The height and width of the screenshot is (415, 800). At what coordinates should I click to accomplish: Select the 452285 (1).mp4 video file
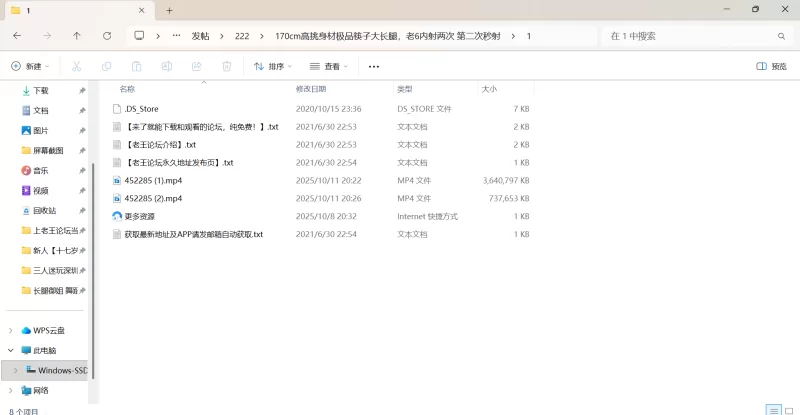153,180
